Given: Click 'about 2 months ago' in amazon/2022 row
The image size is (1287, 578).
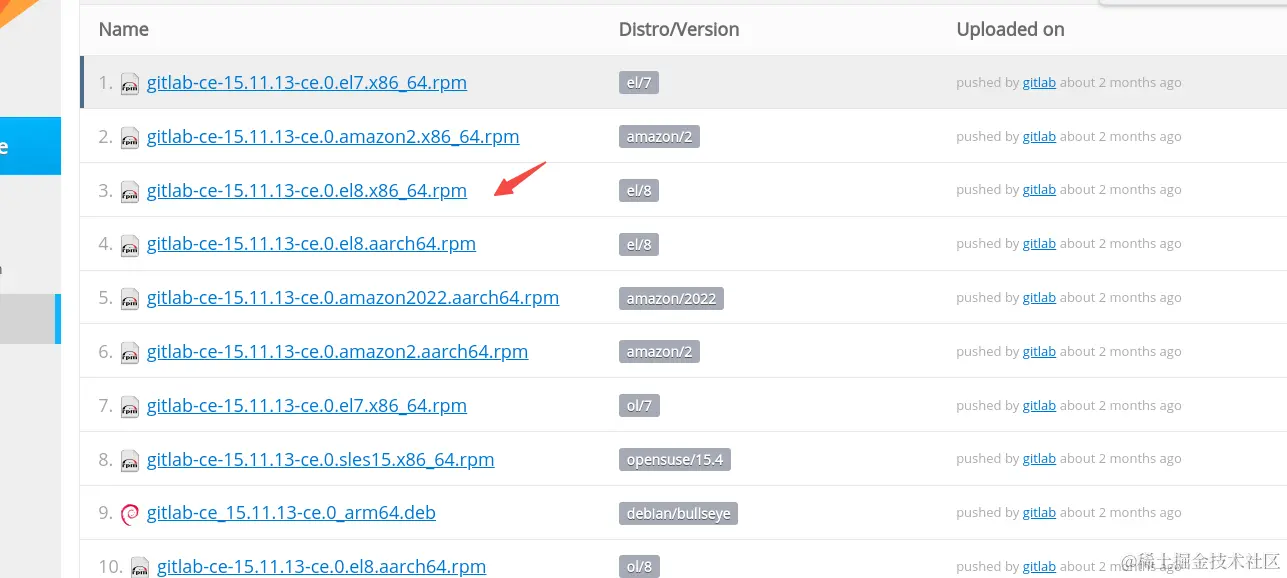Looking at the screenshot, I should 1121,298.
